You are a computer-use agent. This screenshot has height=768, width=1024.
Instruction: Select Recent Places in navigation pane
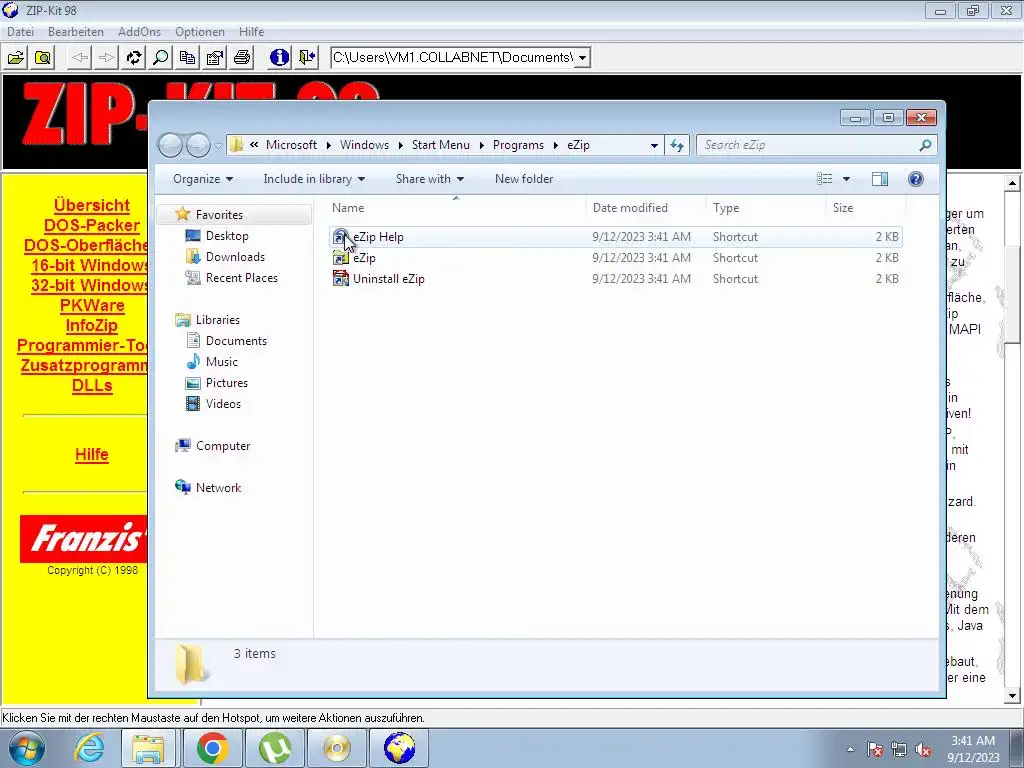(241, 278)
